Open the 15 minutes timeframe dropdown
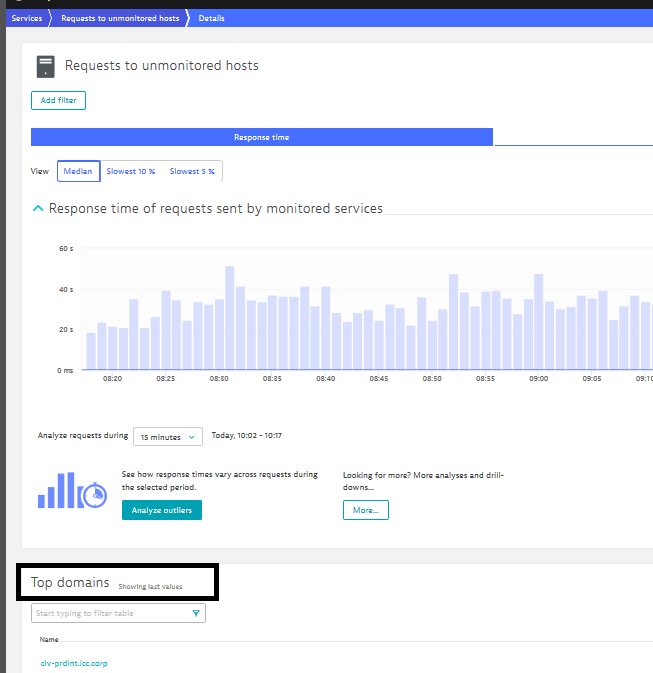This screenshot has width=653, height=673. pos(167,436)
